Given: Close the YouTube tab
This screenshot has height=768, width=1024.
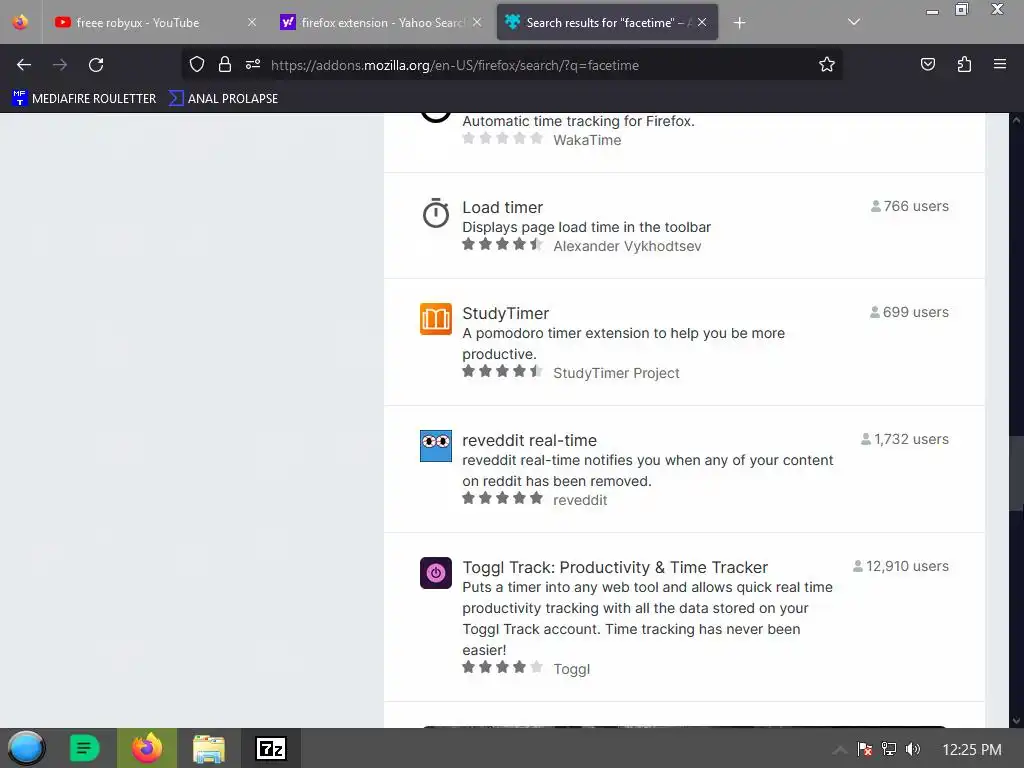Looking at the screenshot, I should click(x=252, y=22).
